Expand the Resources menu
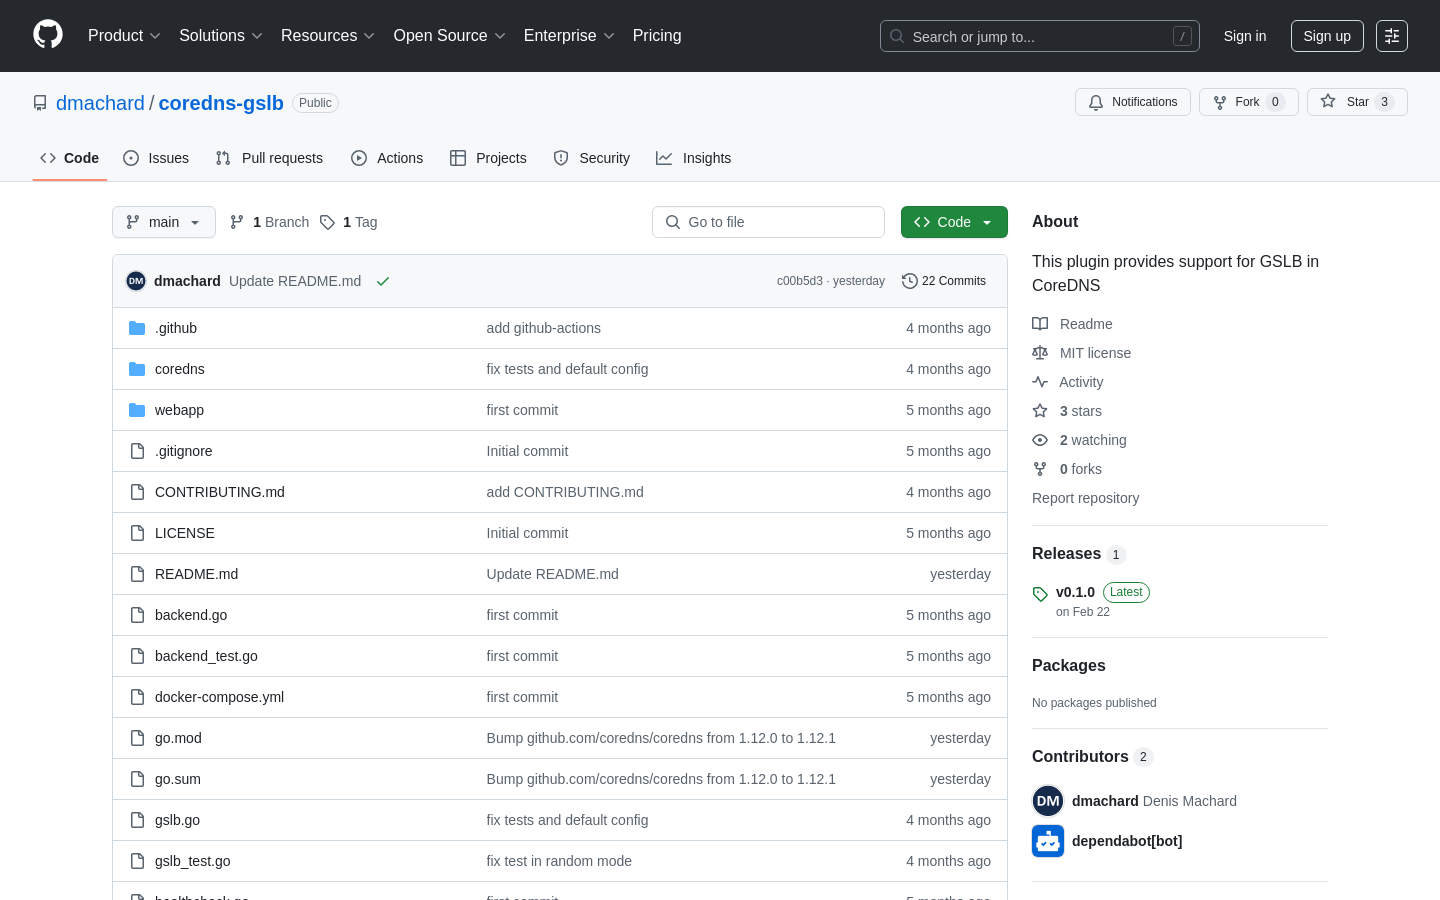 (x=328, y=36)
